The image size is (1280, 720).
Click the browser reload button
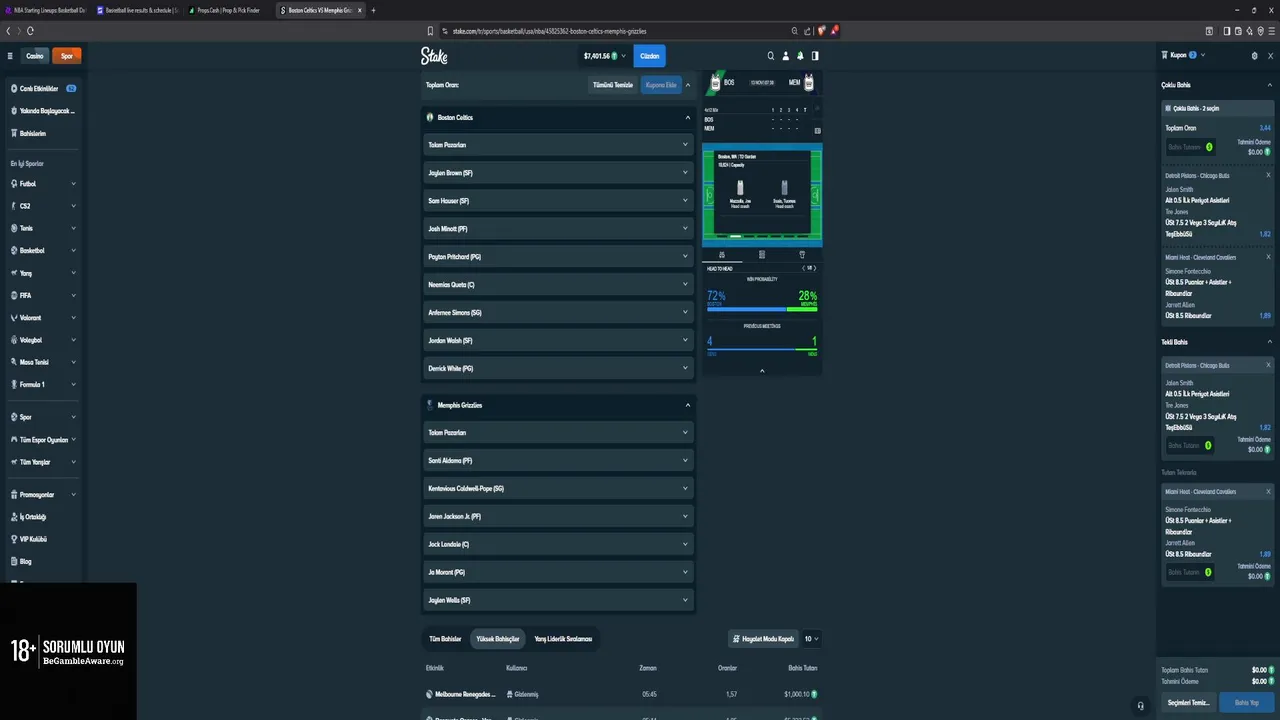pos(30,31)
